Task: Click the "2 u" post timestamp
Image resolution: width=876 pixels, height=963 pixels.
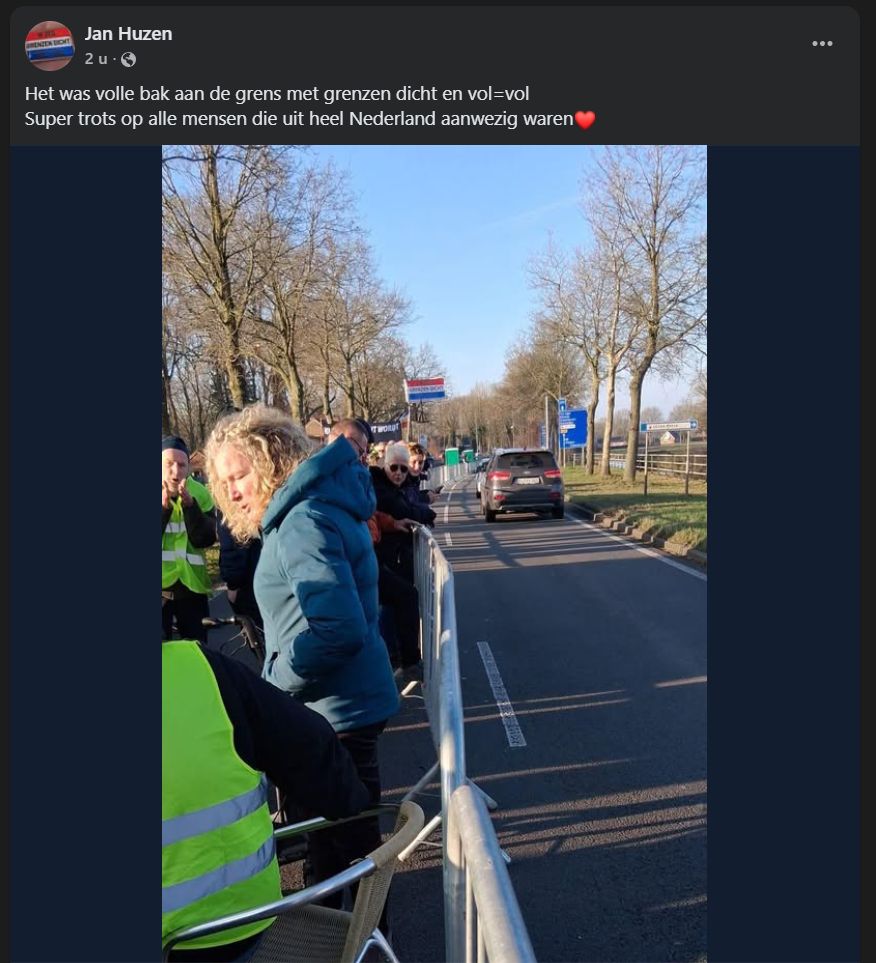Action: pos(96,59)
